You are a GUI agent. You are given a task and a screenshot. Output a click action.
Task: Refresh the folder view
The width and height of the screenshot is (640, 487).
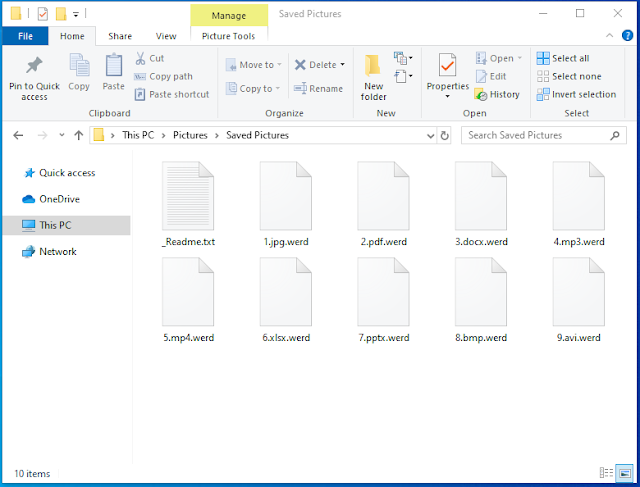click(444, 136)
